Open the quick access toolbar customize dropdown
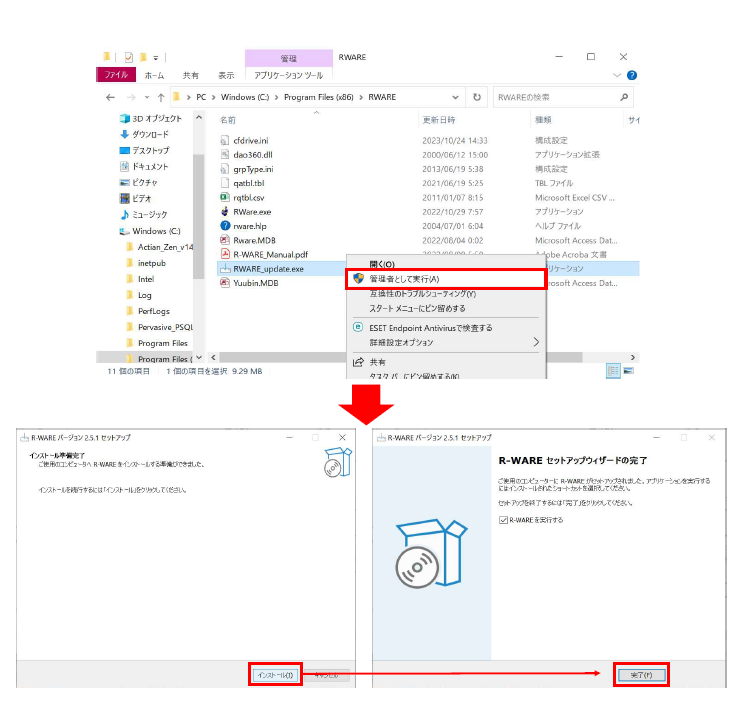Screen dimensions: 750x711 [155, 58]
